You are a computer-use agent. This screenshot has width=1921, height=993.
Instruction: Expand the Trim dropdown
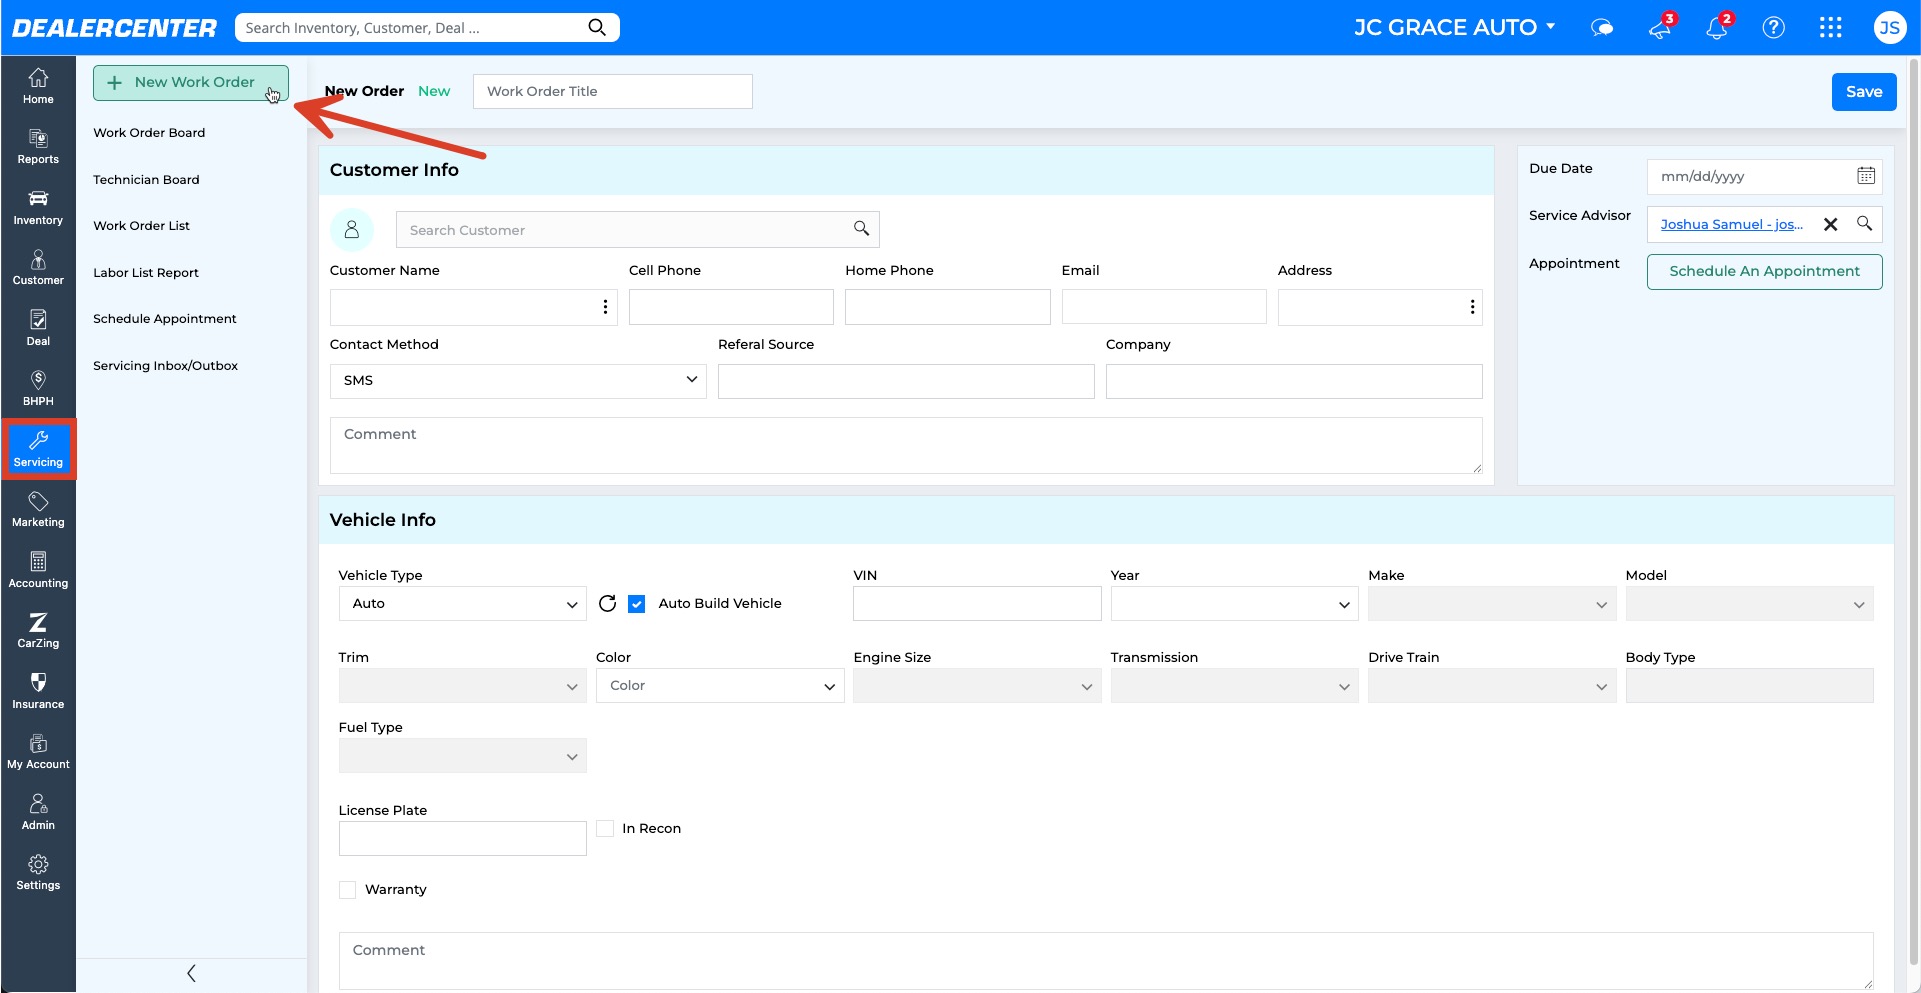tap(463, 686)
